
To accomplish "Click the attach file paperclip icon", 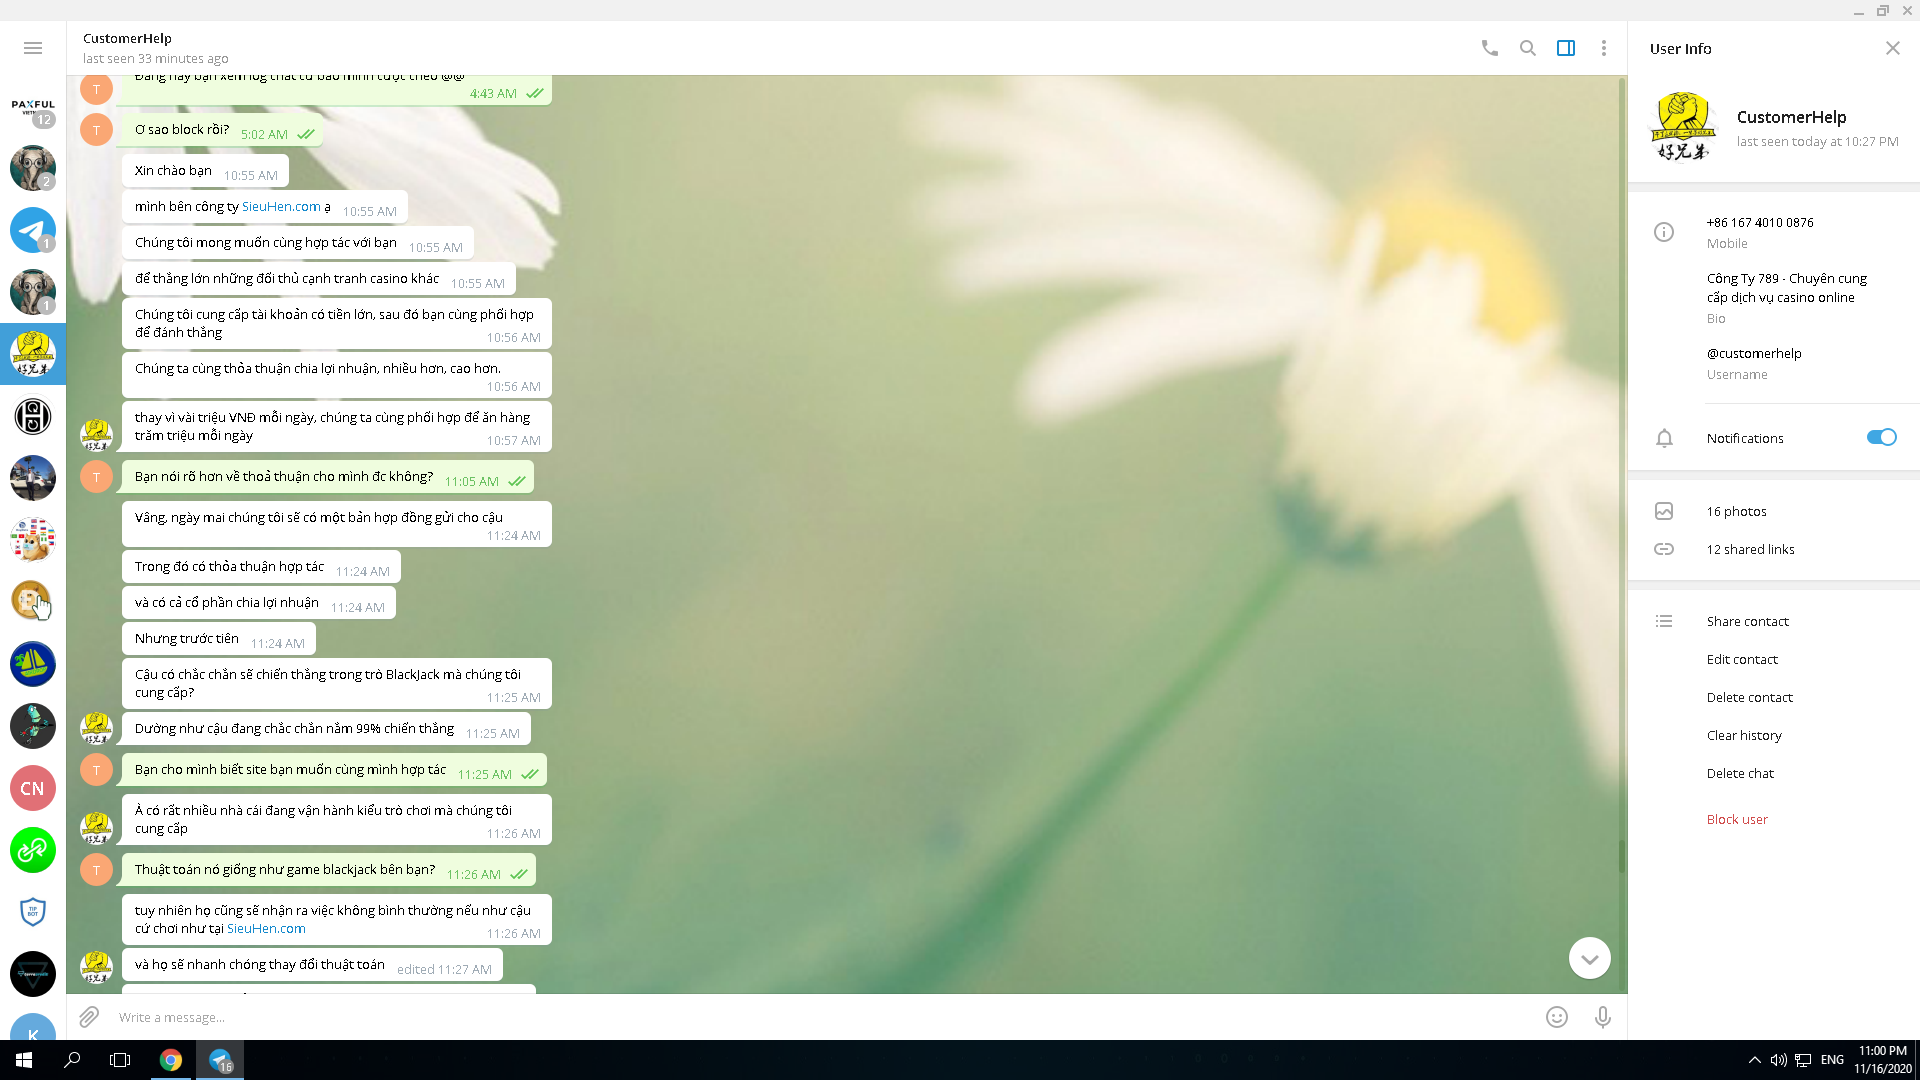I will [x=89, y=1017].
